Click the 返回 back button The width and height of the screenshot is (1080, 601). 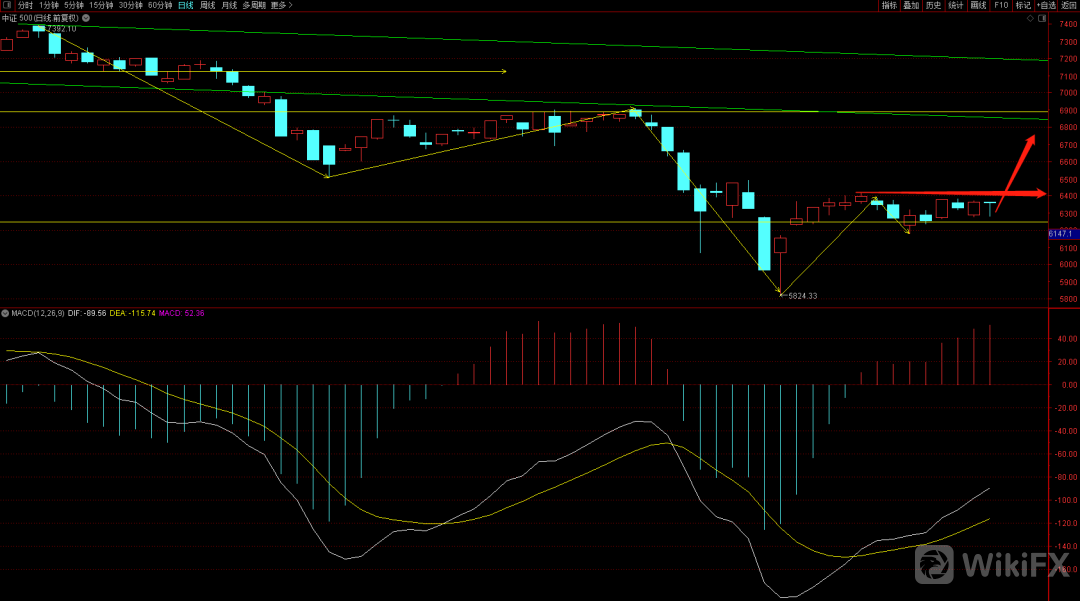[1068, 5]
